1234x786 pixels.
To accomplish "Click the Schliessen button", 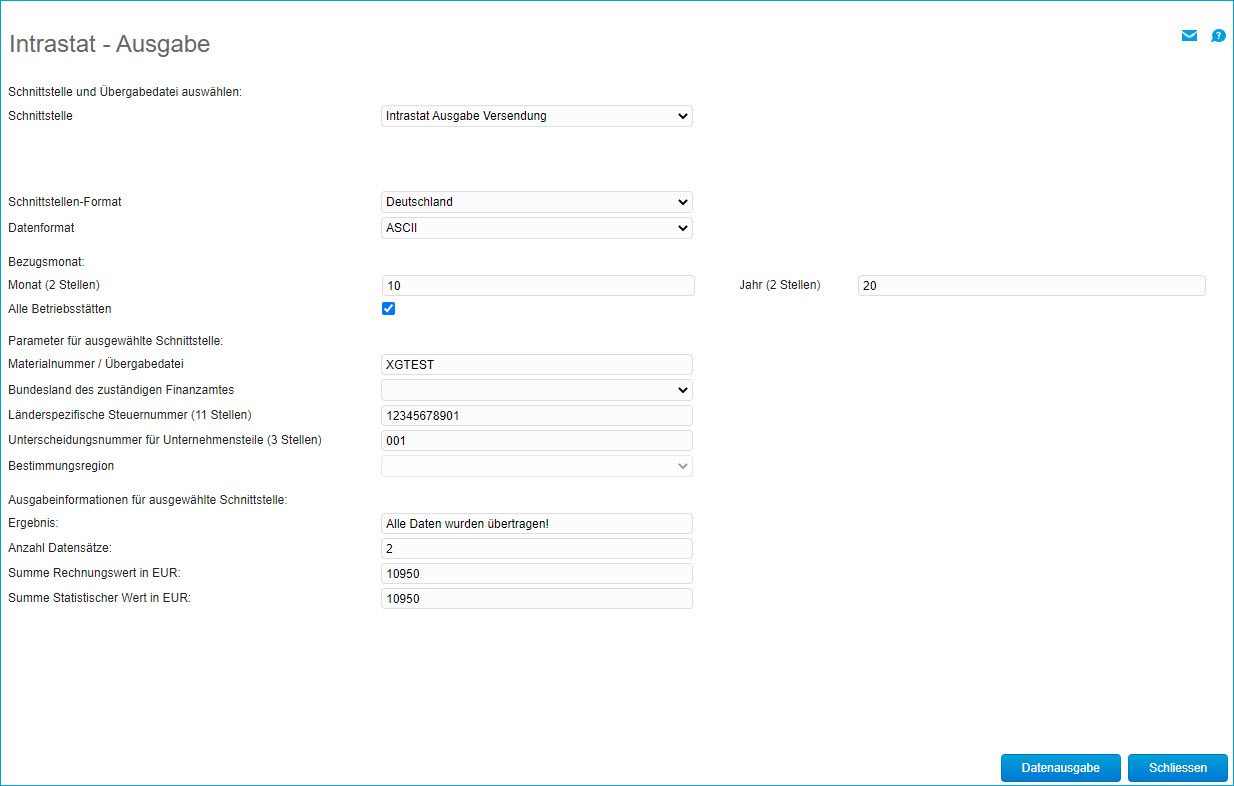I will (1177, 768).
